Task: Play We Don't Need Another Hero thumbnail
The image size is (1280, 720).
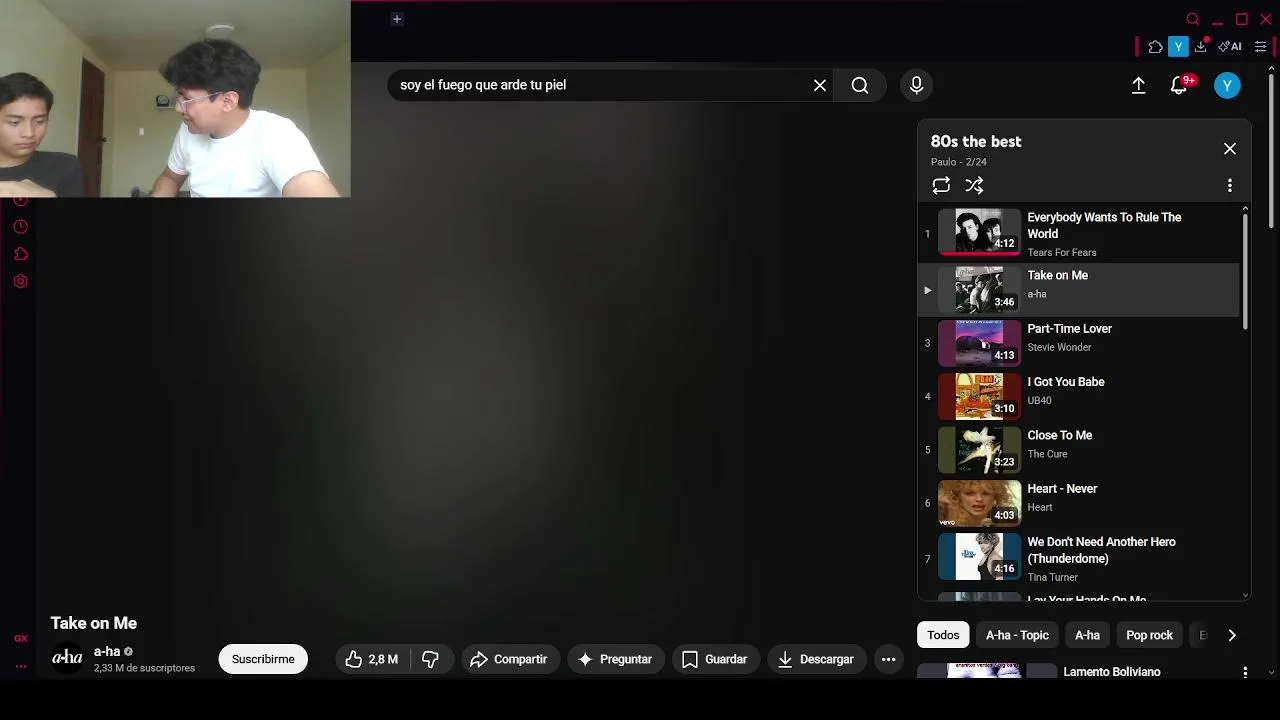Action: coord(979,556)
